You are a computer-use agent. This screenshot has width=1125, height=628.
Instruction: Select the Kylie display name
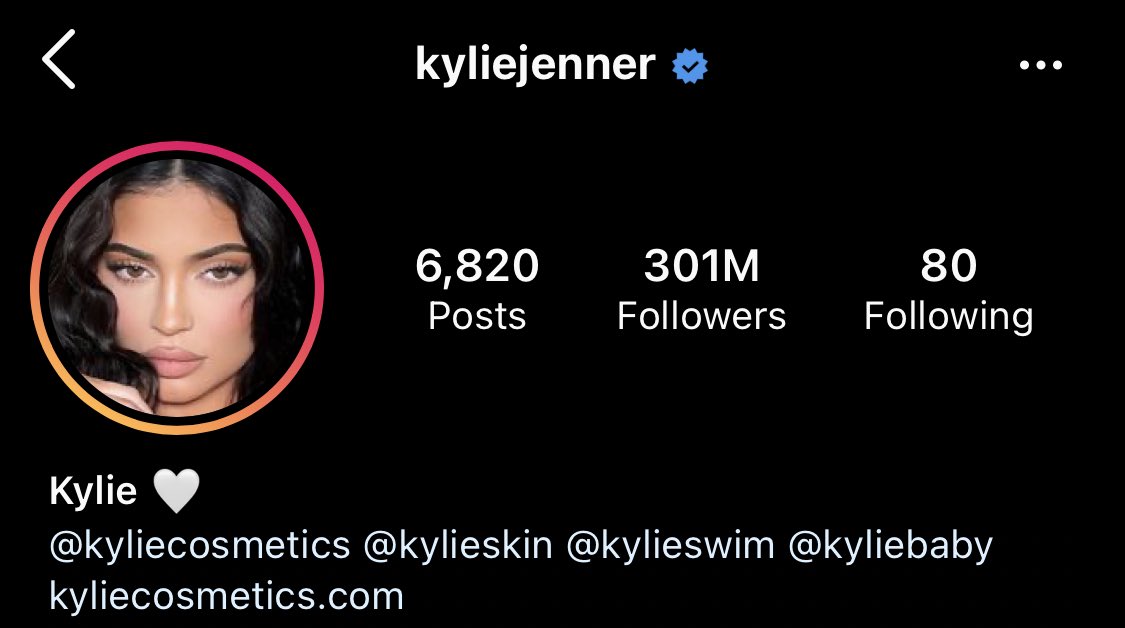(93, 492)
